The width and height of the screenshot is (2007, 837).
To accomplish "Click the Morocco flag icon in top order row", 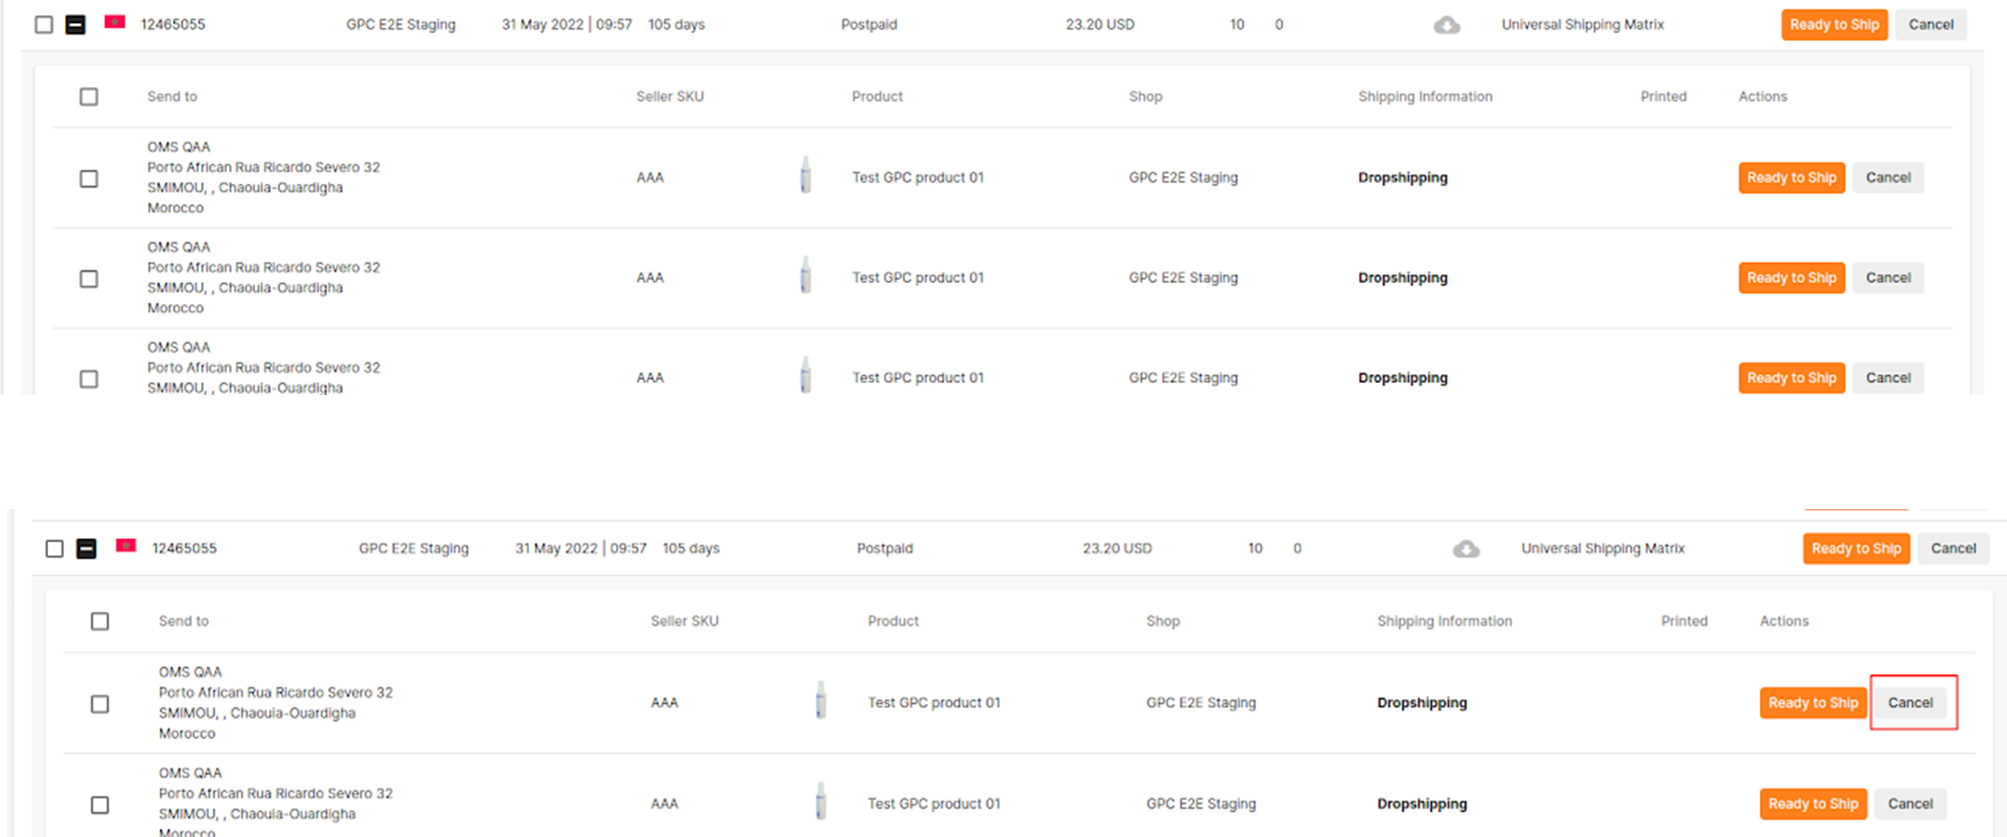I will pos(115,22).
